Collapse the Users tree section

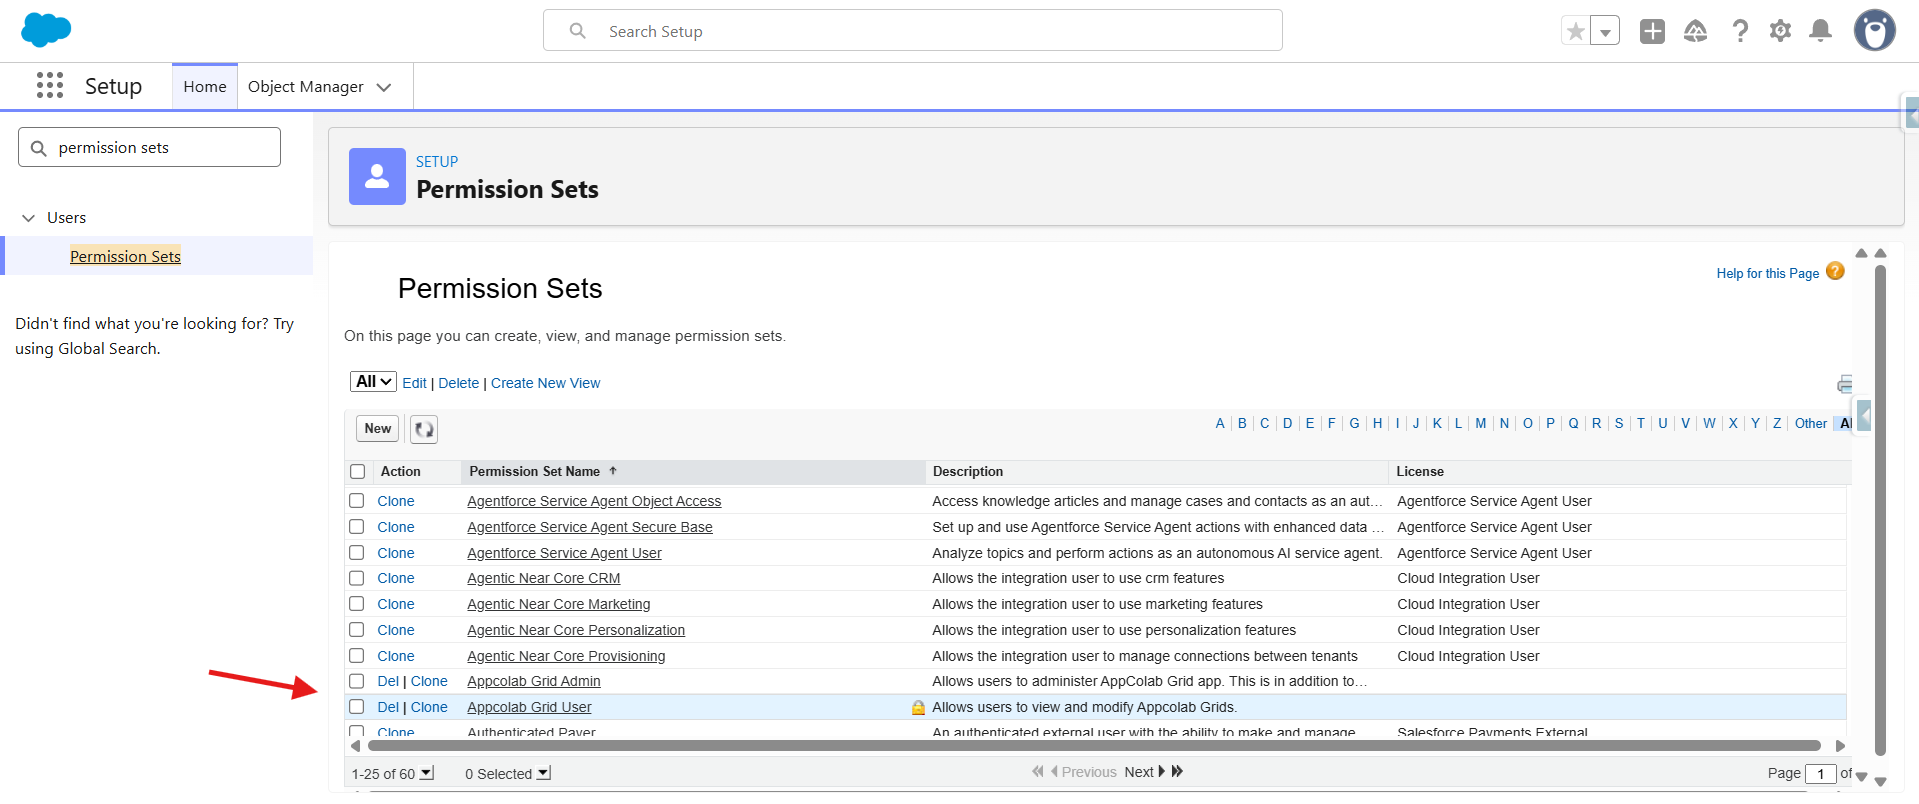click(x=29, y=218)
